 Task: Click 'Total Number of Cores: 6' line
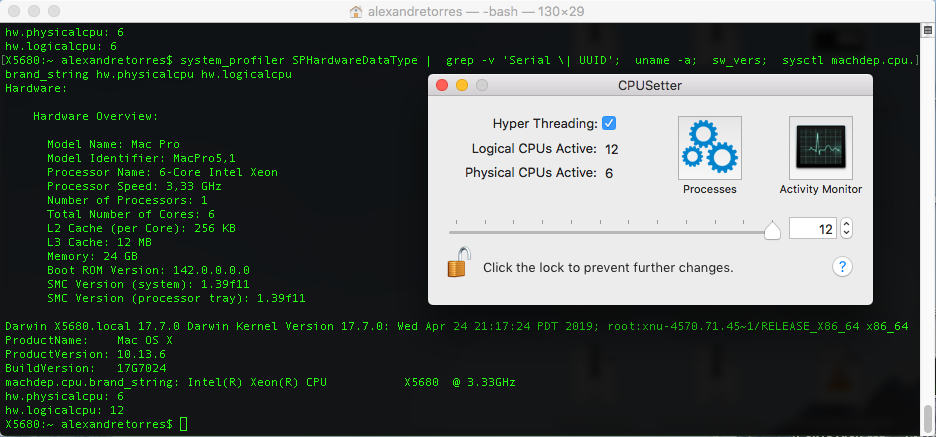[x=131, y=214]
